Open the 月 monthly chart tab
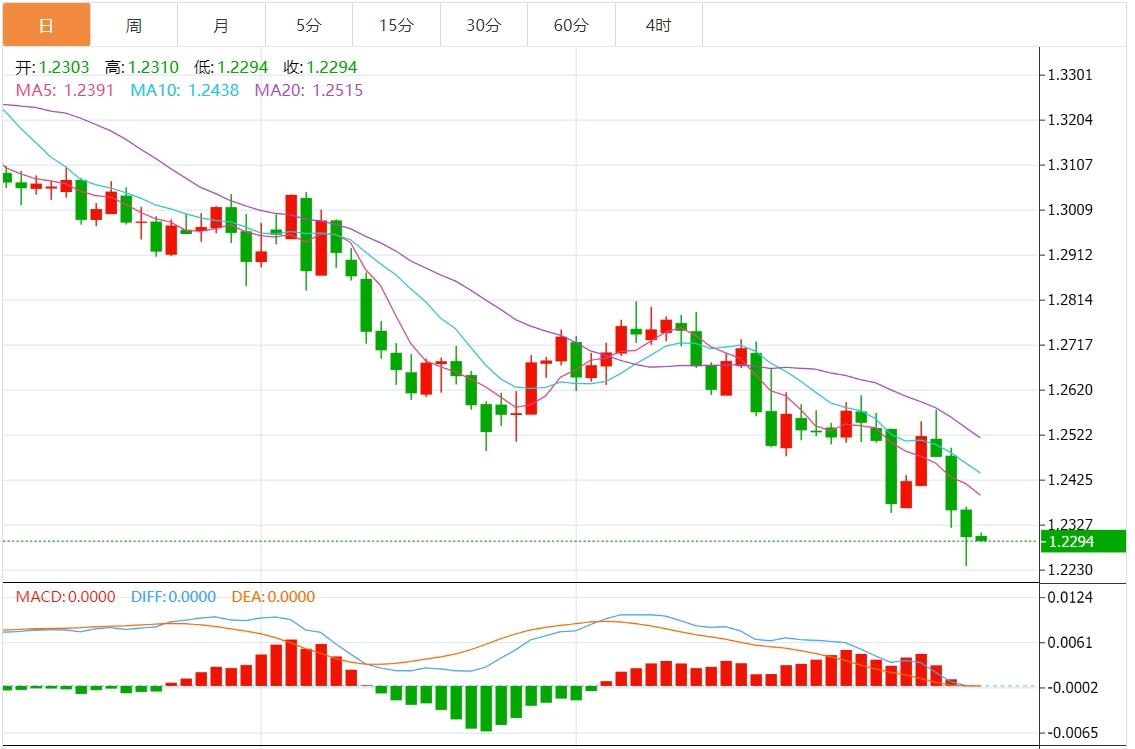This screenshot has height=749, width=1135. tap(221, 25)
